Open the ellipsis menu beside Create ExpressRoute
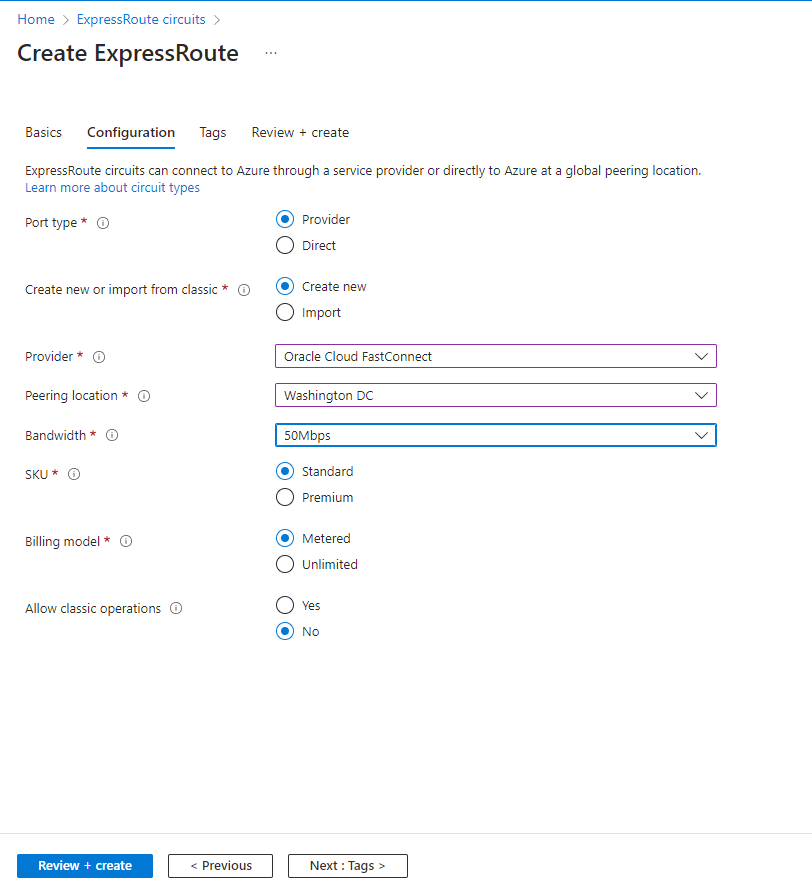The image size is (812, 896). click(271, 53)
